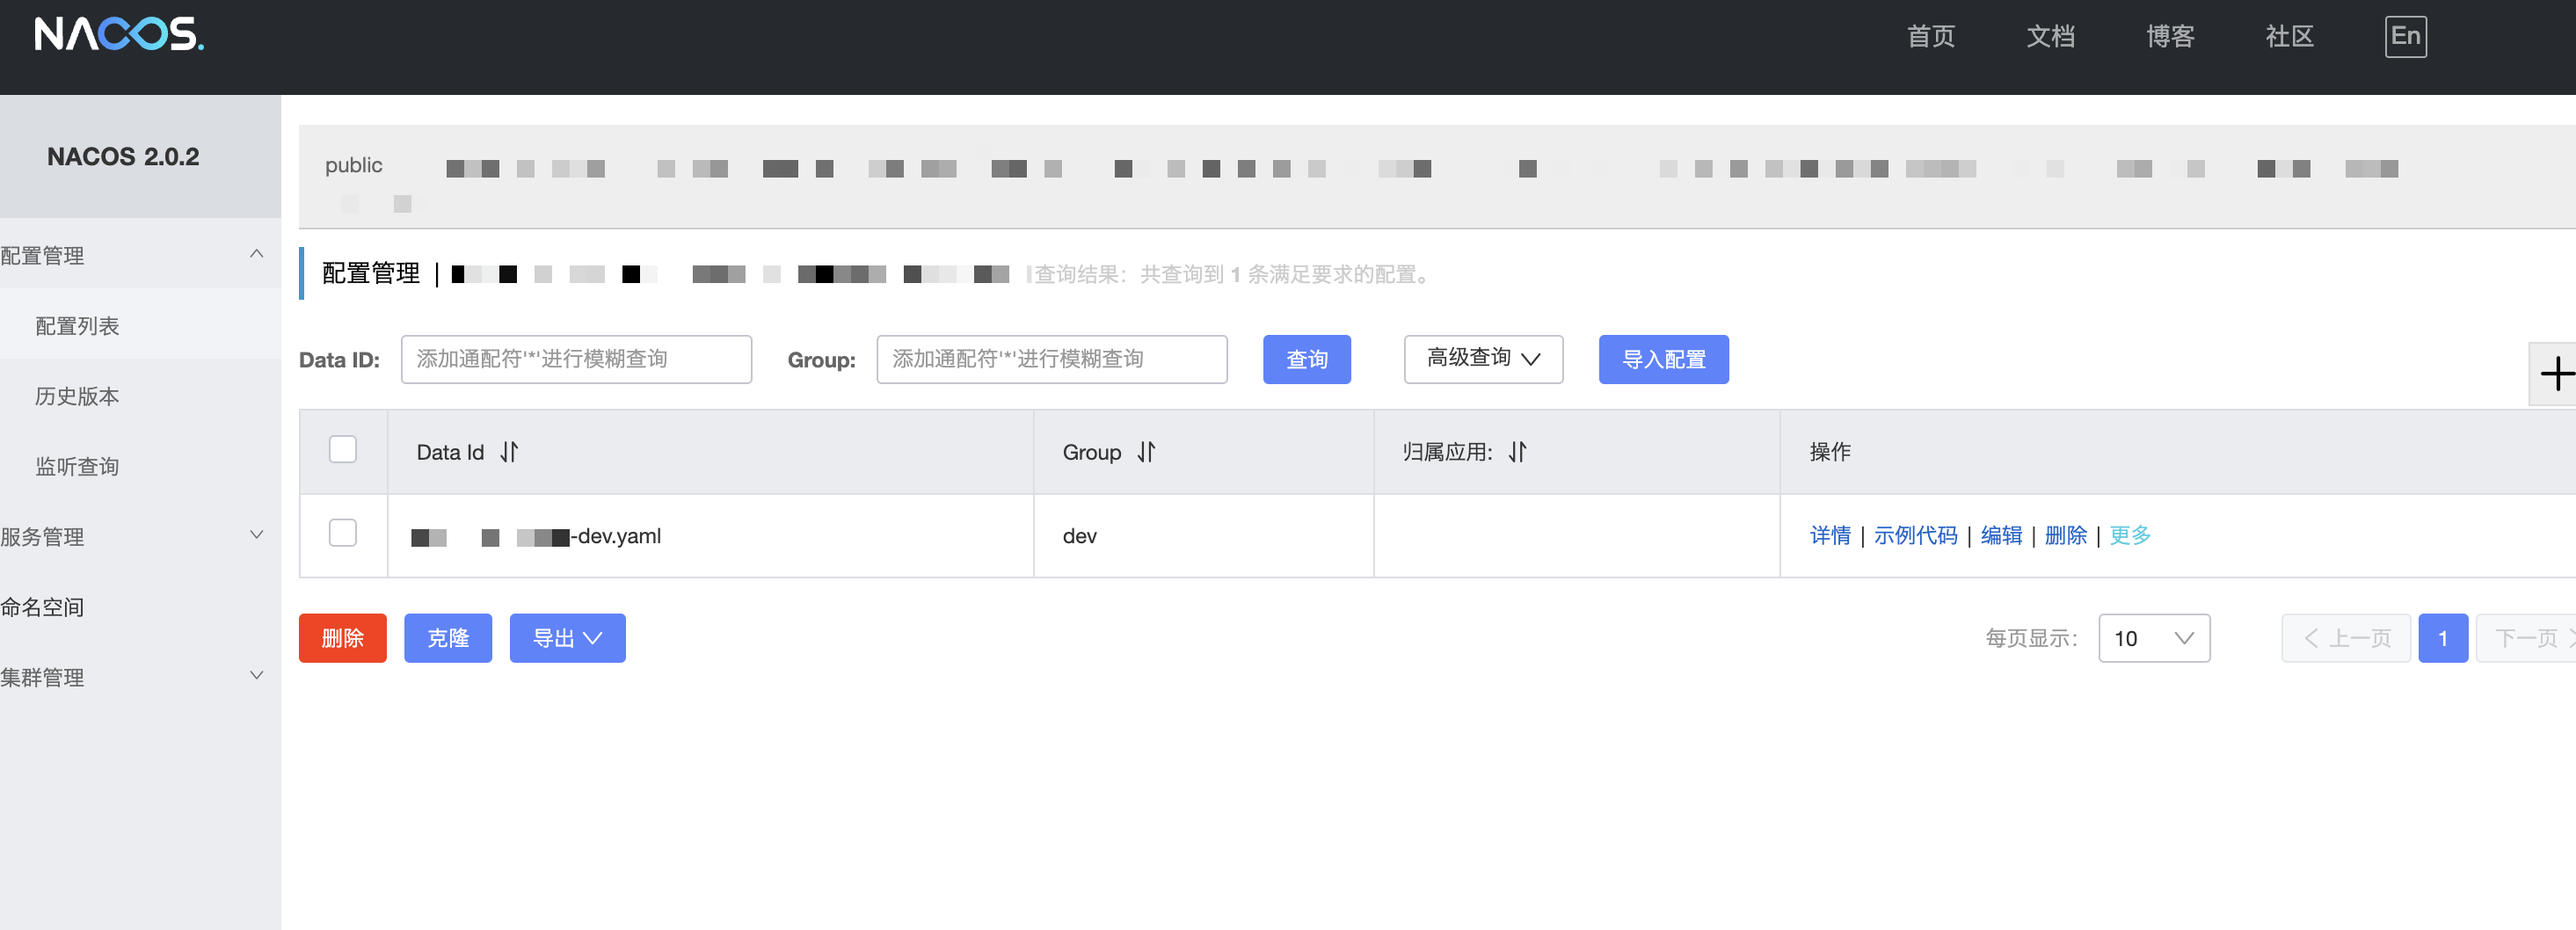
Task: Open 示例代码 for the dev.yaml row
Action: [1915, 536]
